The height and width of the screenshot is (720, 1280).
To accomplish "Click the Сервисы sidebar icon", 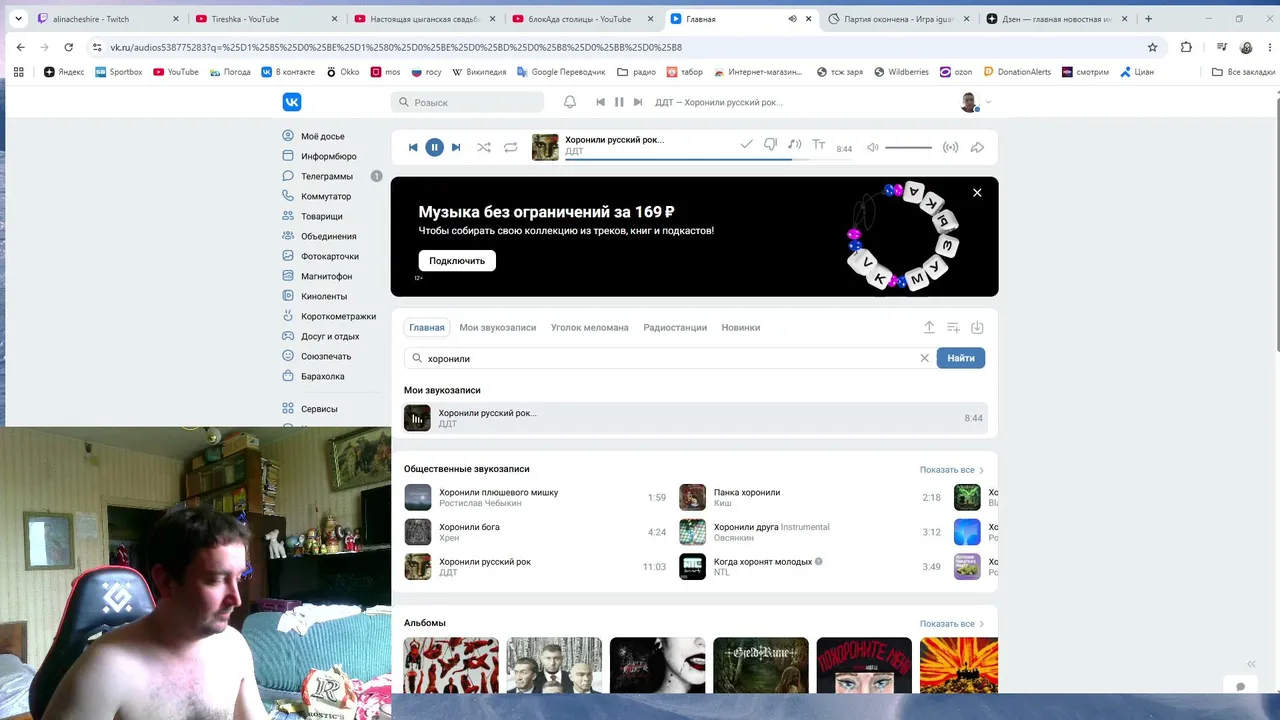I will pos(288,409).
